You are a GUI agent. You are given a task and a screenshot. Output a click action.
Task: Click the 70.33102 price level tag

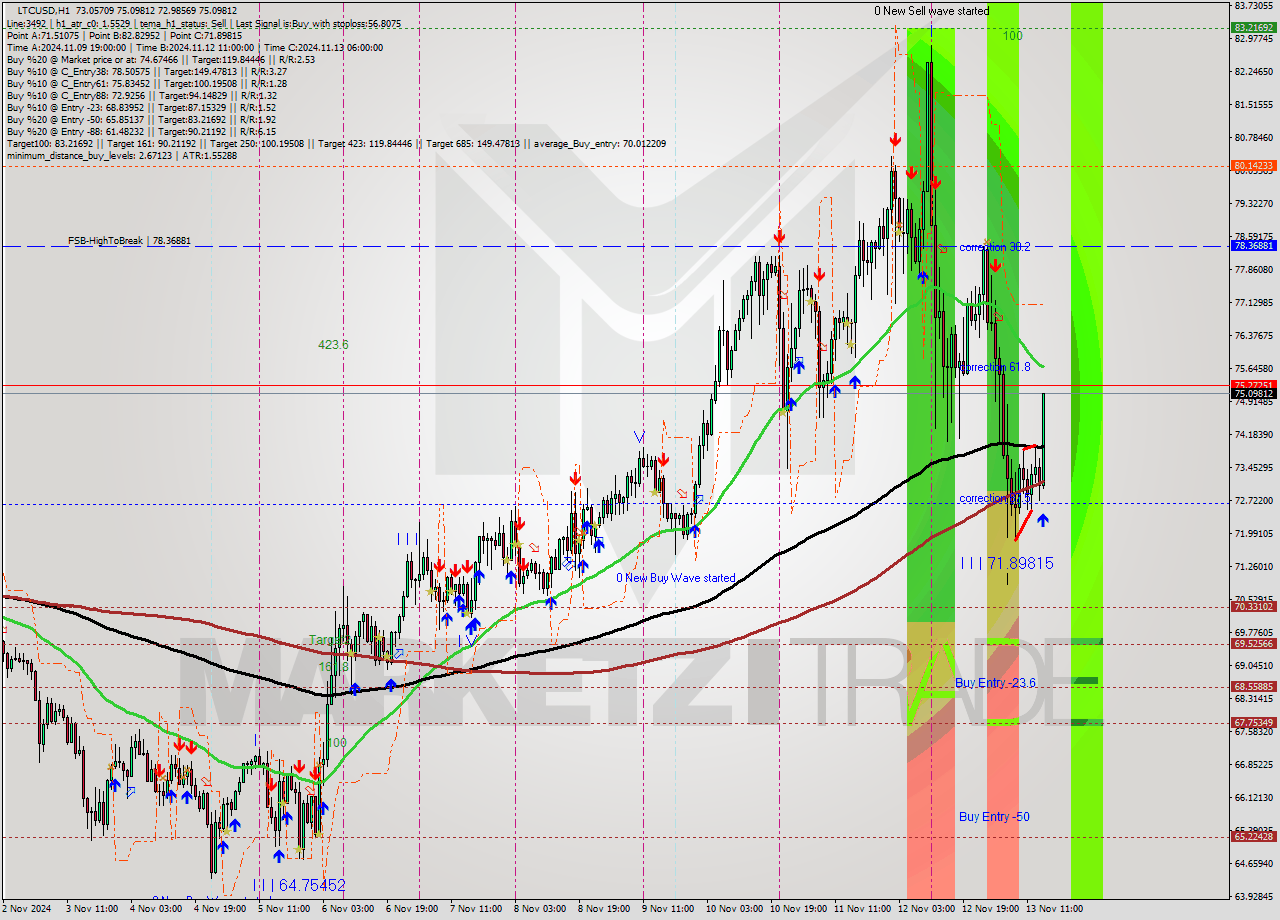click(x=1253, y=607)
